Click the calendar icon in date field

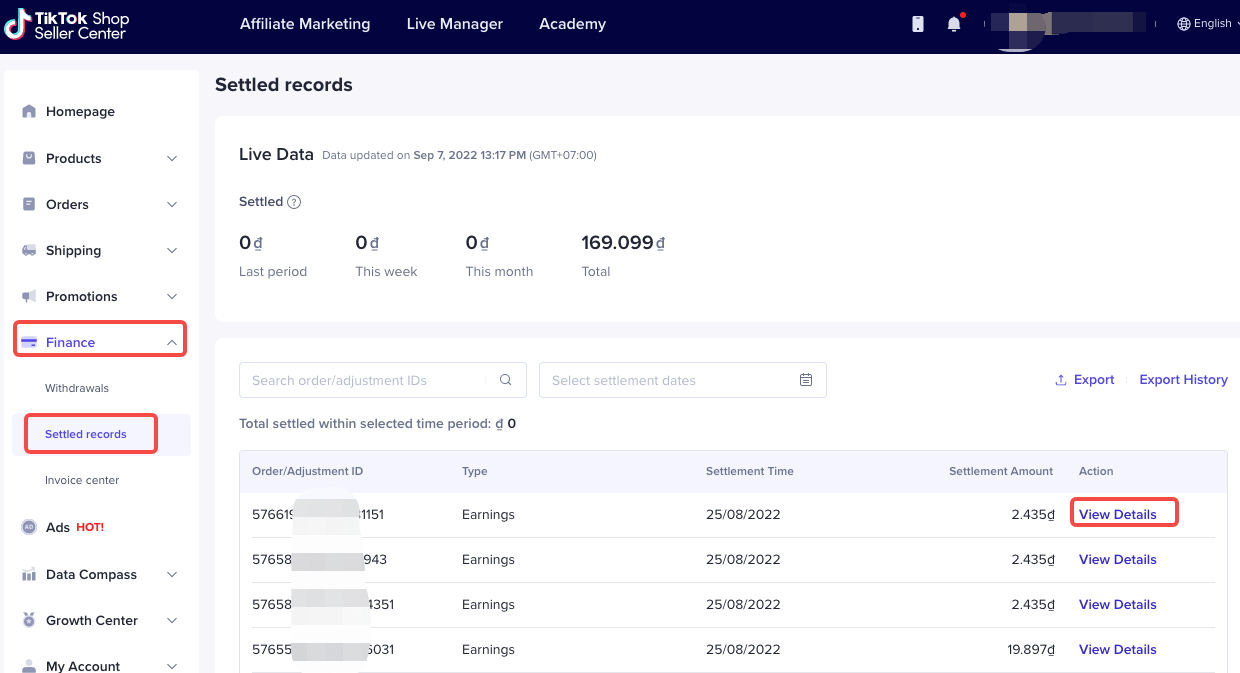click(806, 380)
